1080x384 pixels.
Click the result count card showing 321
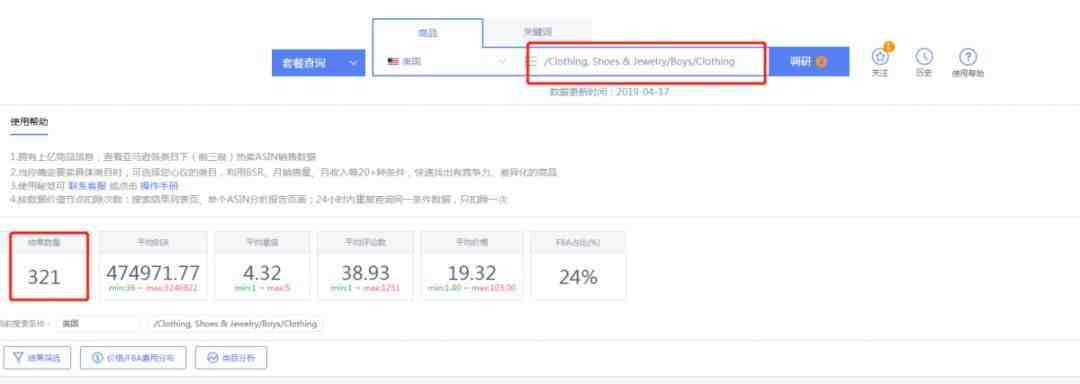tap(49, 266)
